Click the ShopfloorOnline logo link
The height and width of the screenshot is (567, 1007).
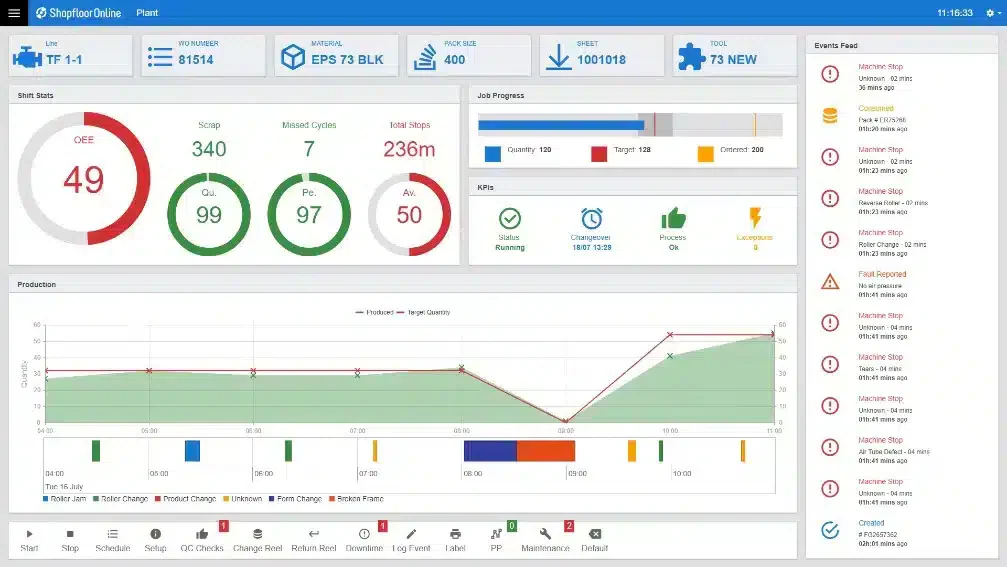click(78, 13)
